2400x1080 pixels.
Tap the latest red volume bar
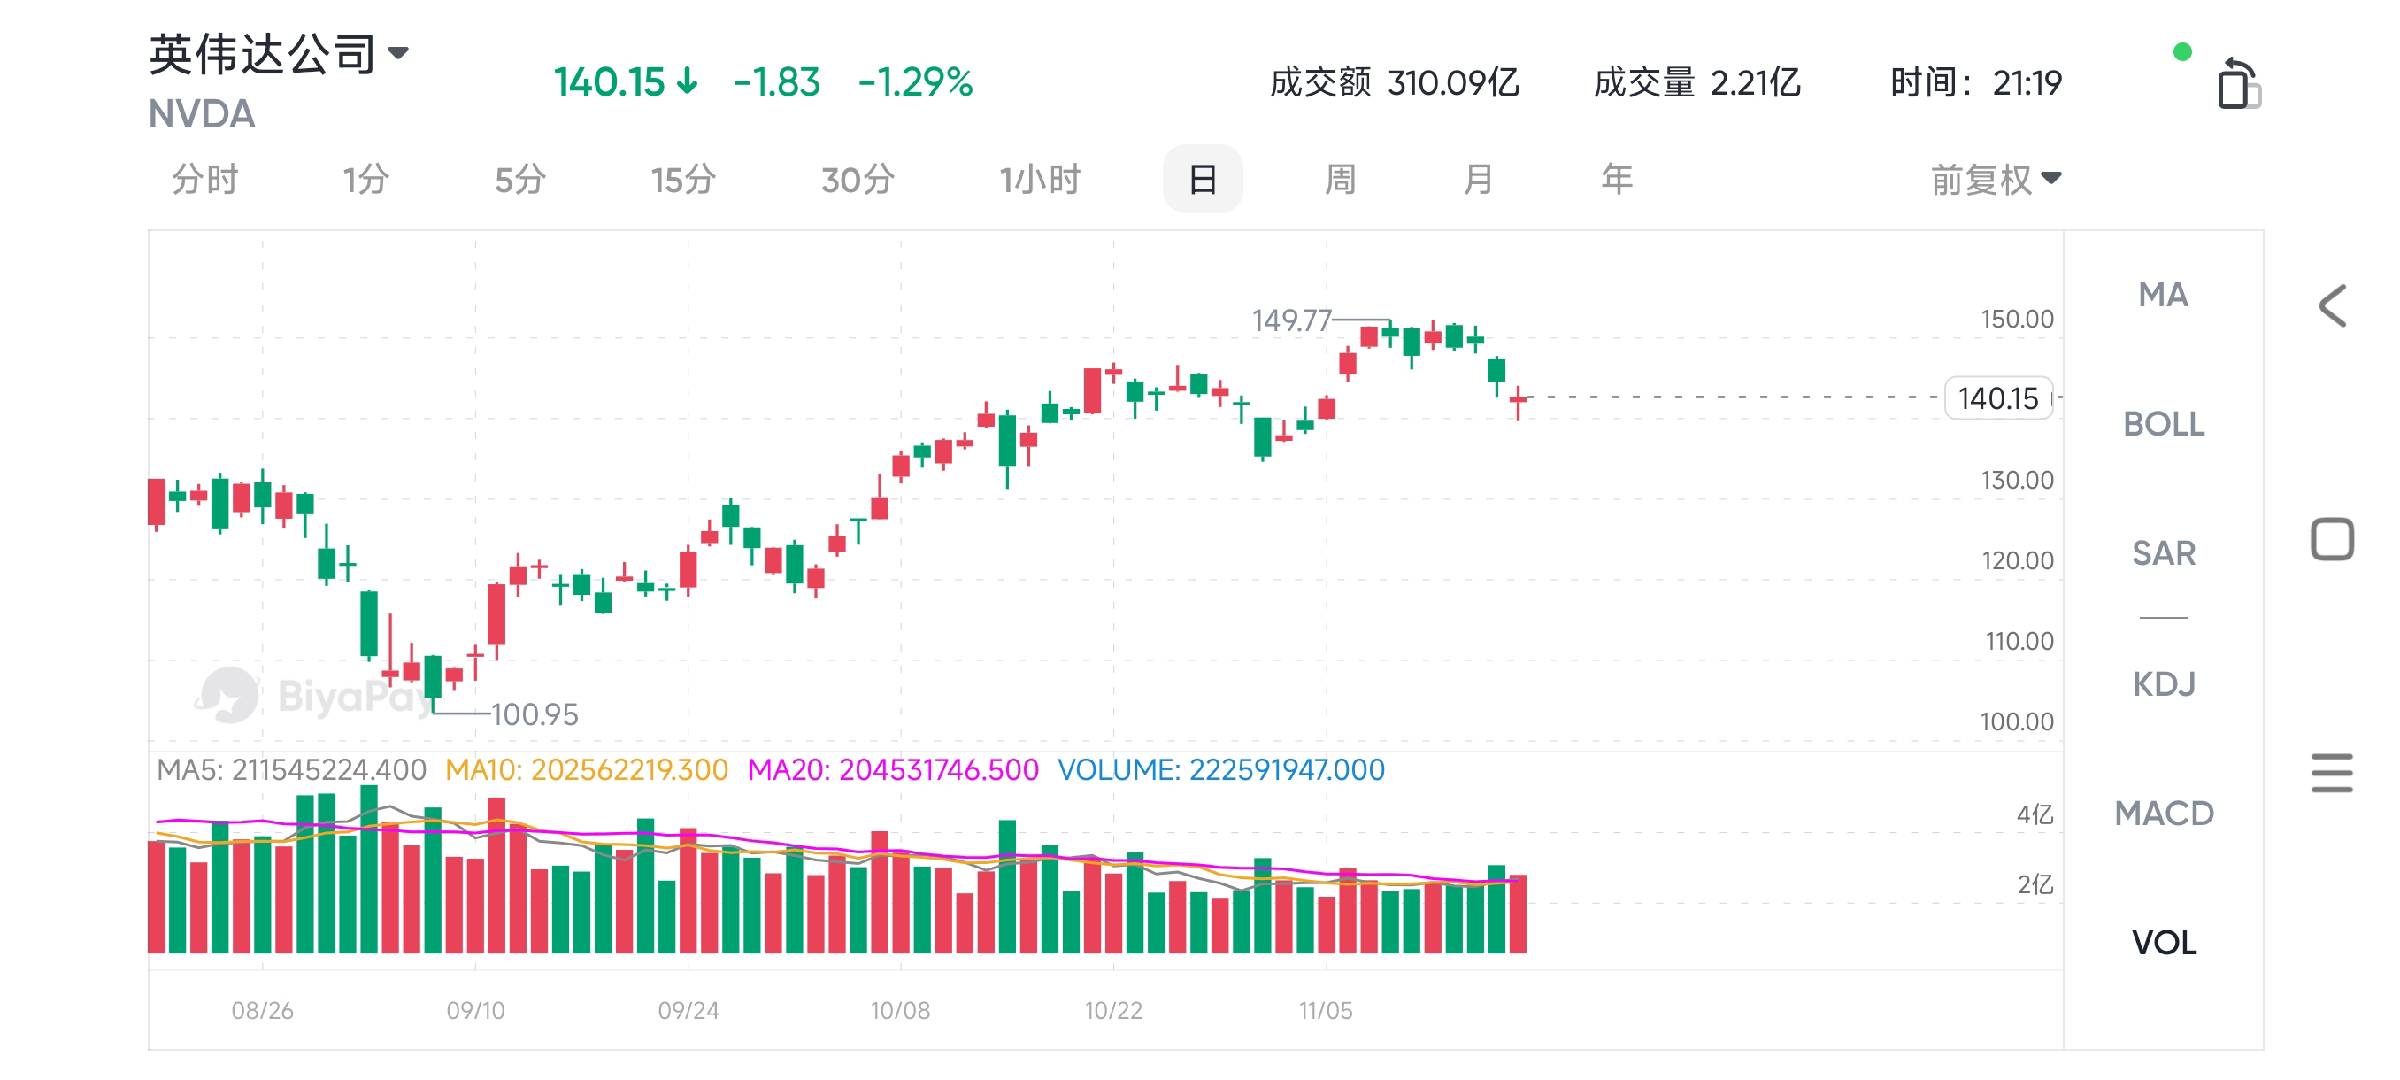(x=1518, y=914)
